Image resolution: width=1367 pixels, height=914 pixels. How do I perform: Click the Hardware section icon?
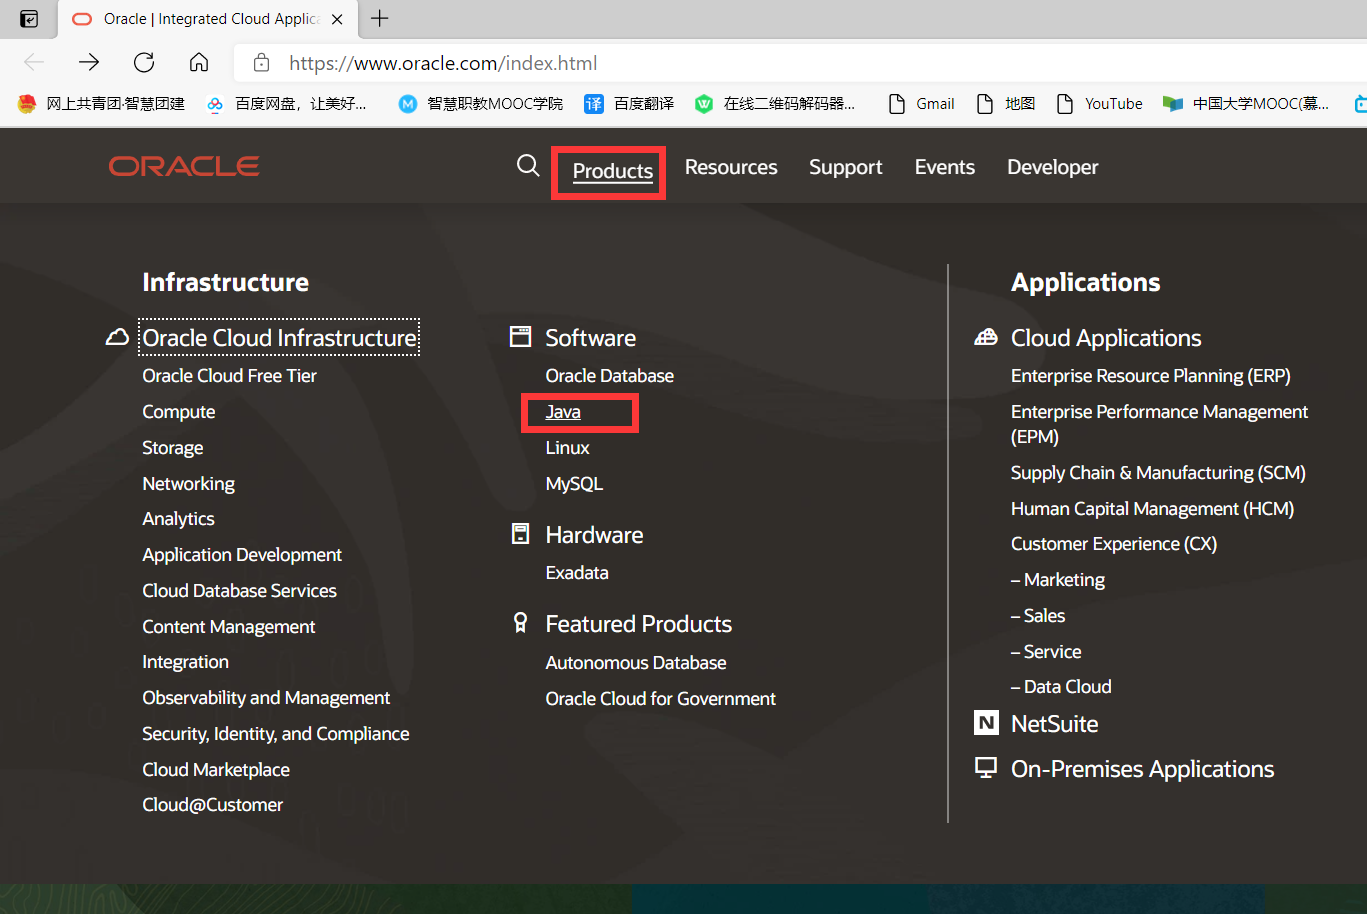pos(520,534)
